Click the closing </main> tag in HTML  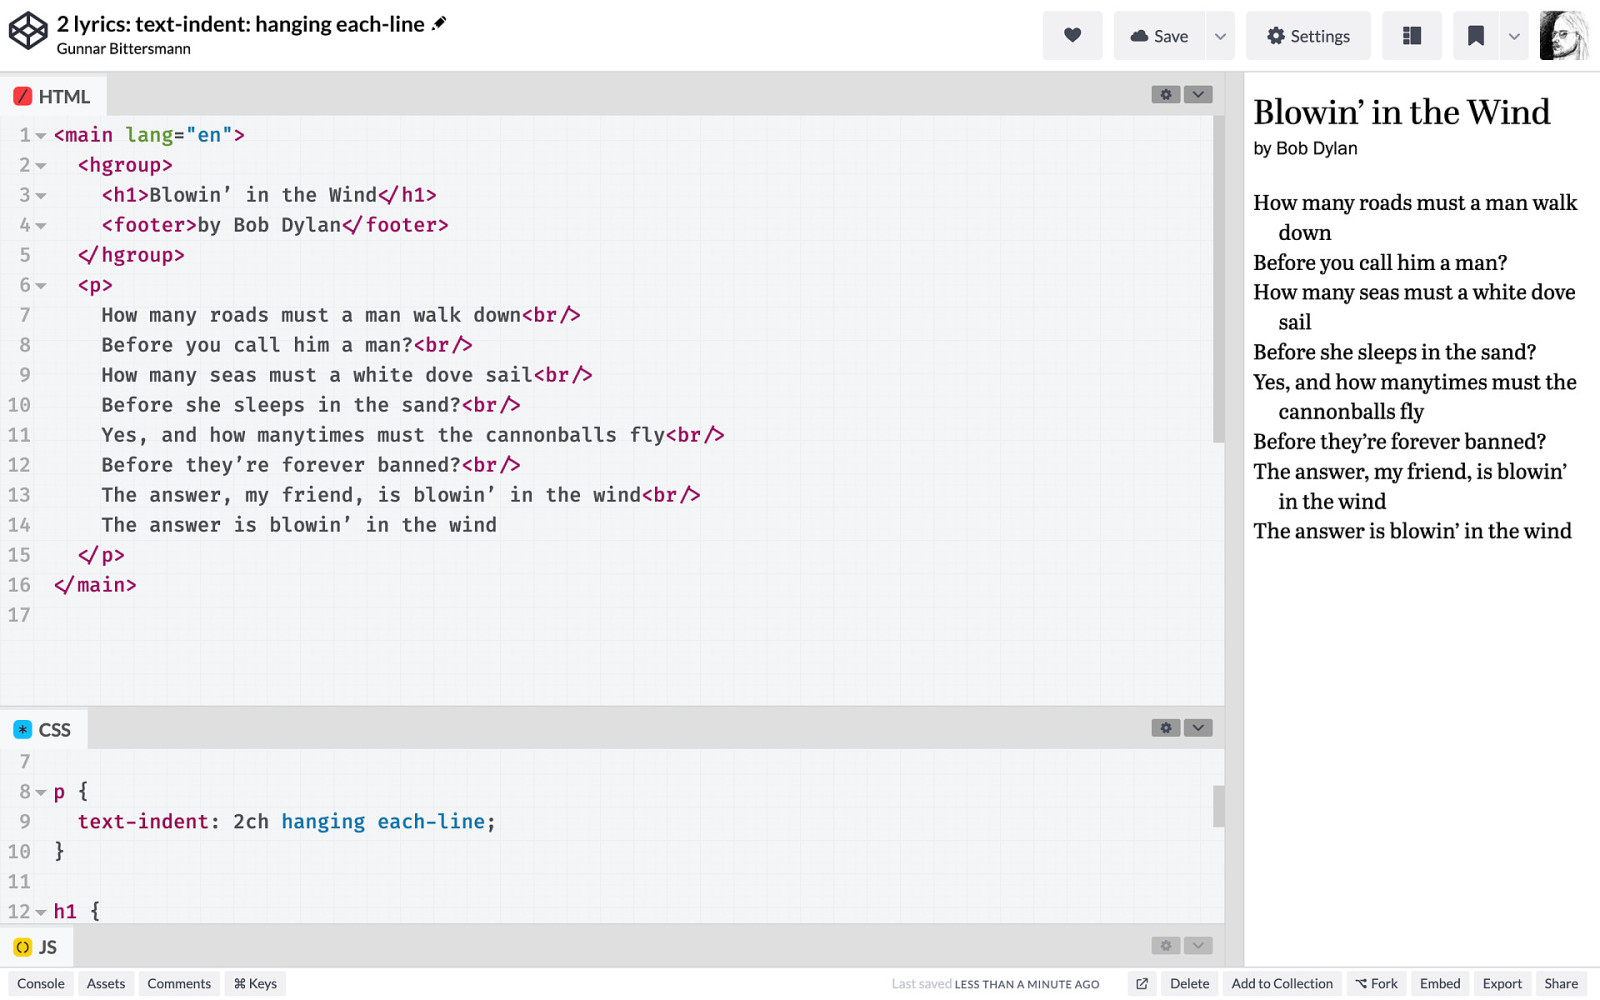click(x=95, y=585)
